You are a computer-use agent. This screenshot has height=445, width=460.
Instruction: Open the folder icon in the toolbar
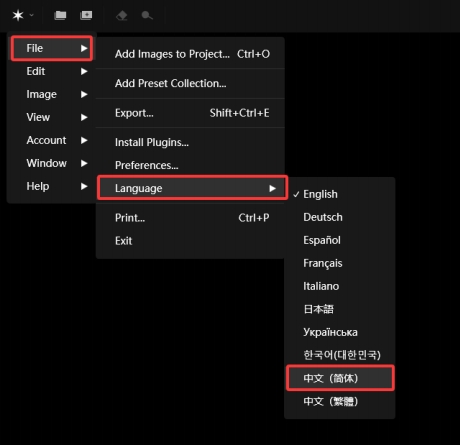click(x=60, y=15)
